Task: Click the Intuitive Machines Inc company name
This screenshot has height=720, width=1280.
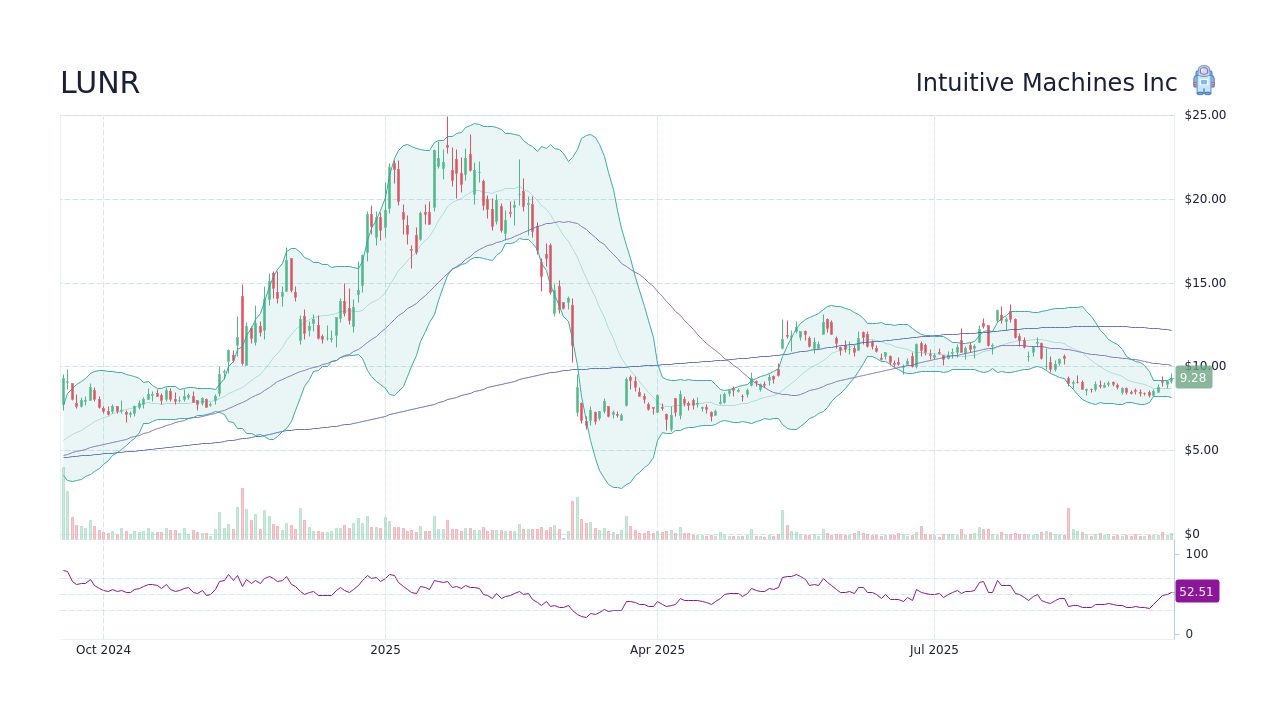Action: click(1046, 83)
